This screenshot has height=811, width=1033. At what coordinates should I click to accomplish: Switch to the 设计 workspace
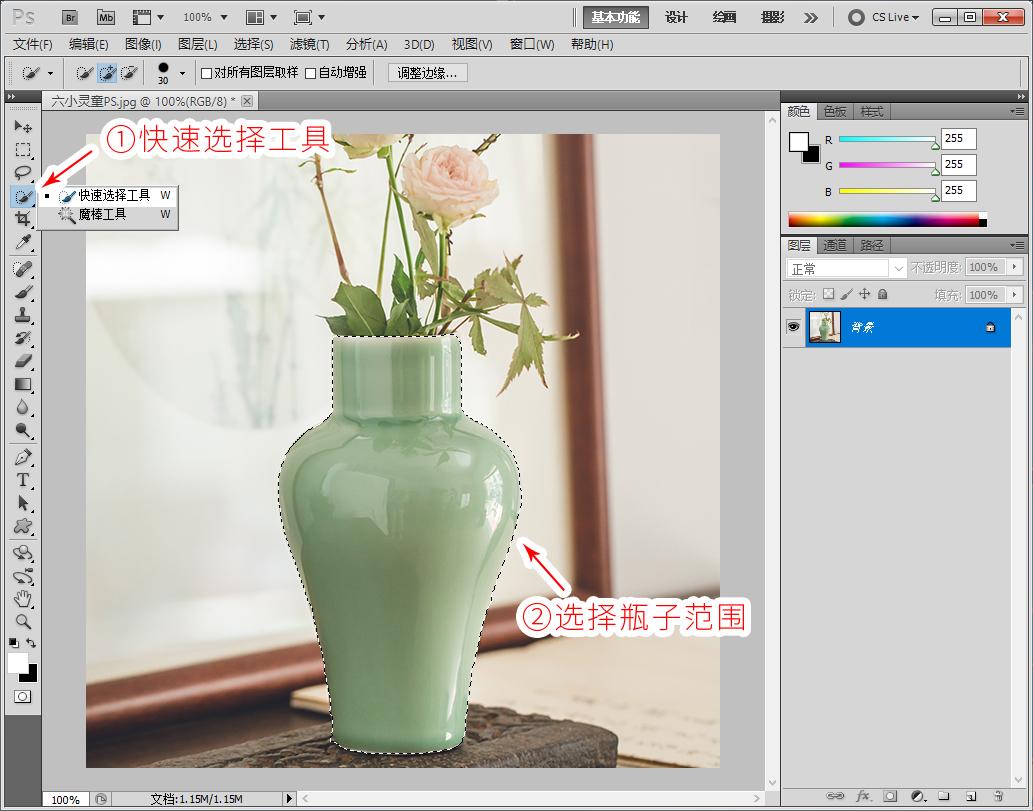(677, 18)
